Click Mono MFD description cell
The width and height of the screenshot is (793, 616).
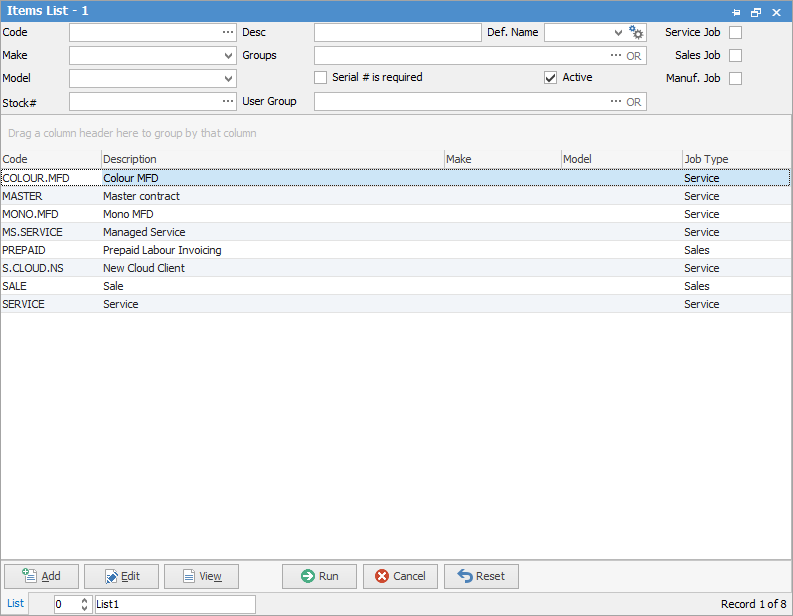tap(128, 214)
